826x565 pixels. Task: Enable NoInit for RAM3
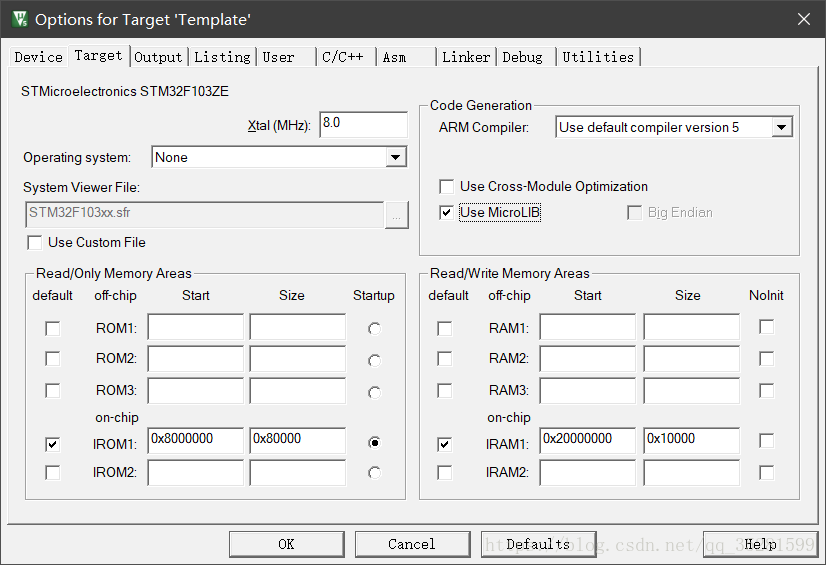(766, 391)
